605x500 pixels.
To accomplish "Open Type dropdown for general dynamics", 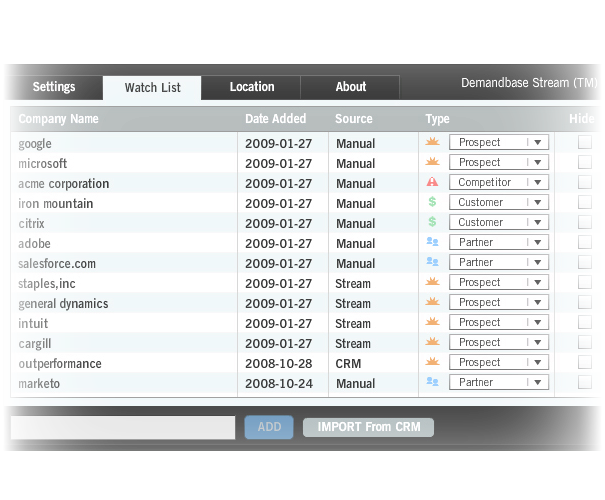I will (499, 302).
